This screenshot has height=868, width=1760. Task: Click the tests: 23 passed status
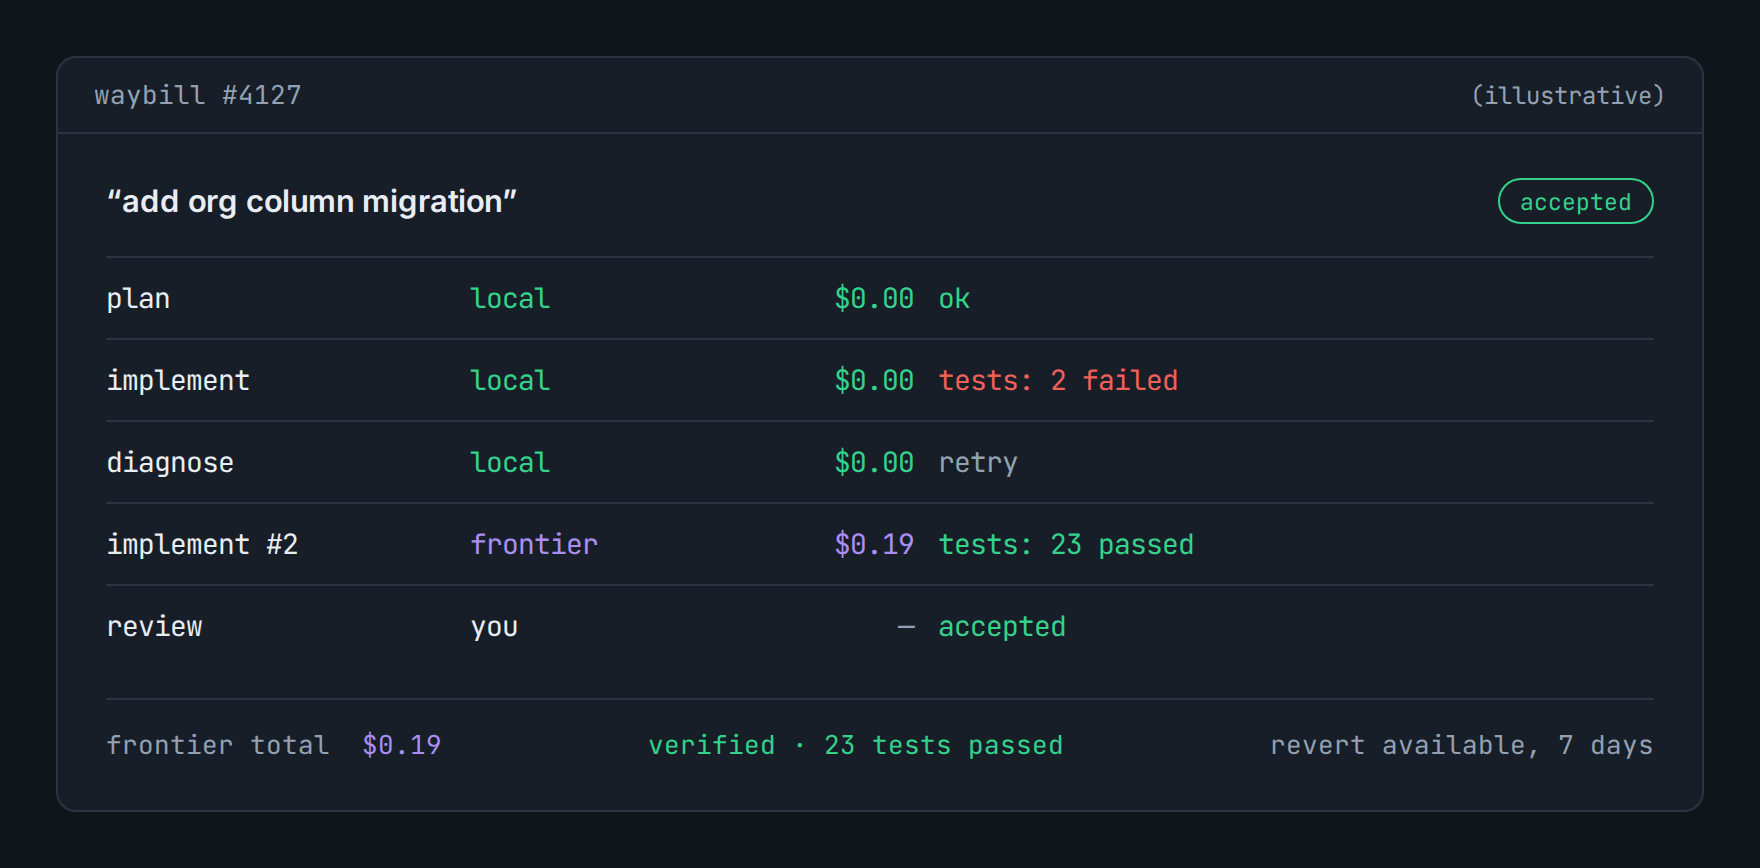point(1066,545)
